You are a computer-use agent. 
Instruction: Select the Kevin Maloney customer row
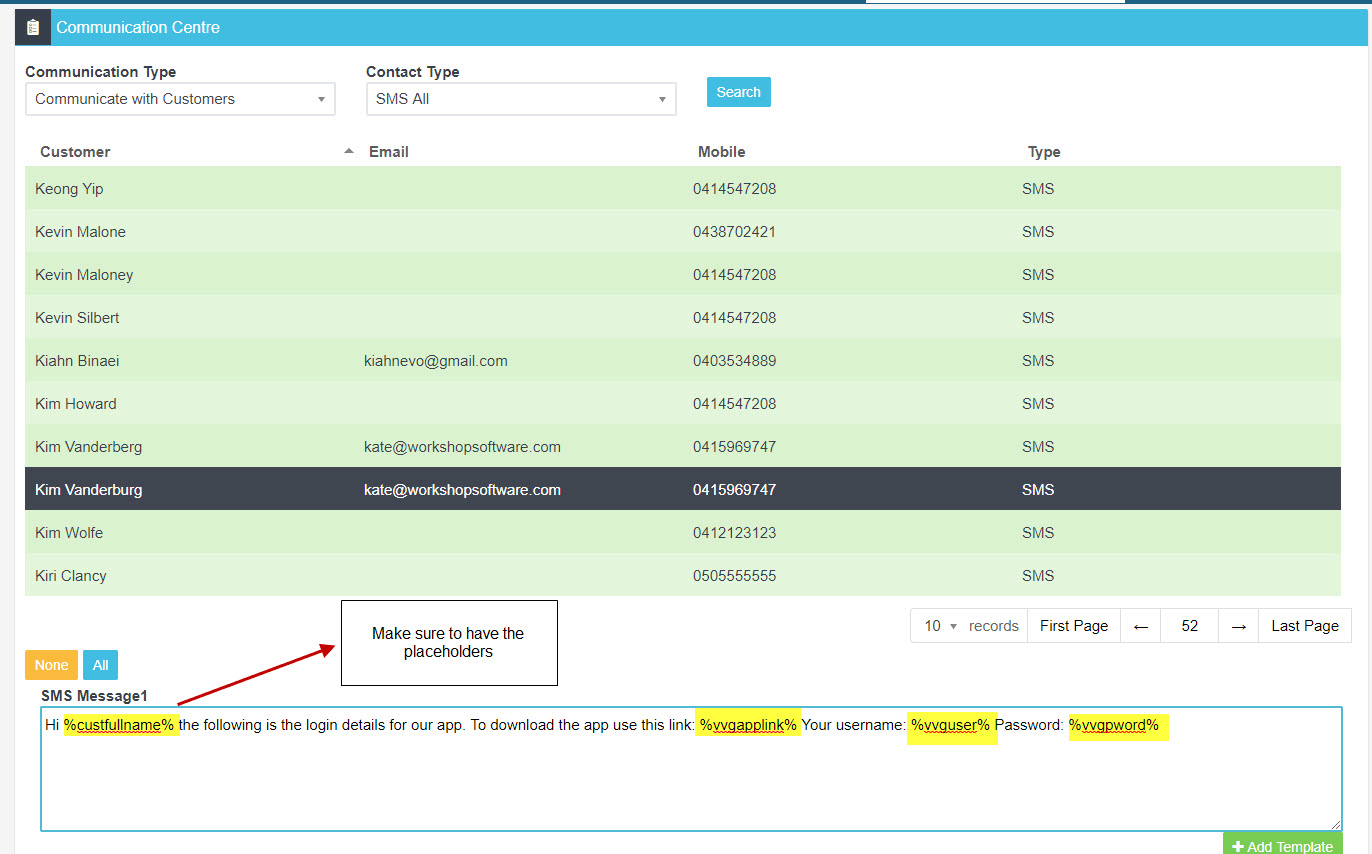point(683,274)
